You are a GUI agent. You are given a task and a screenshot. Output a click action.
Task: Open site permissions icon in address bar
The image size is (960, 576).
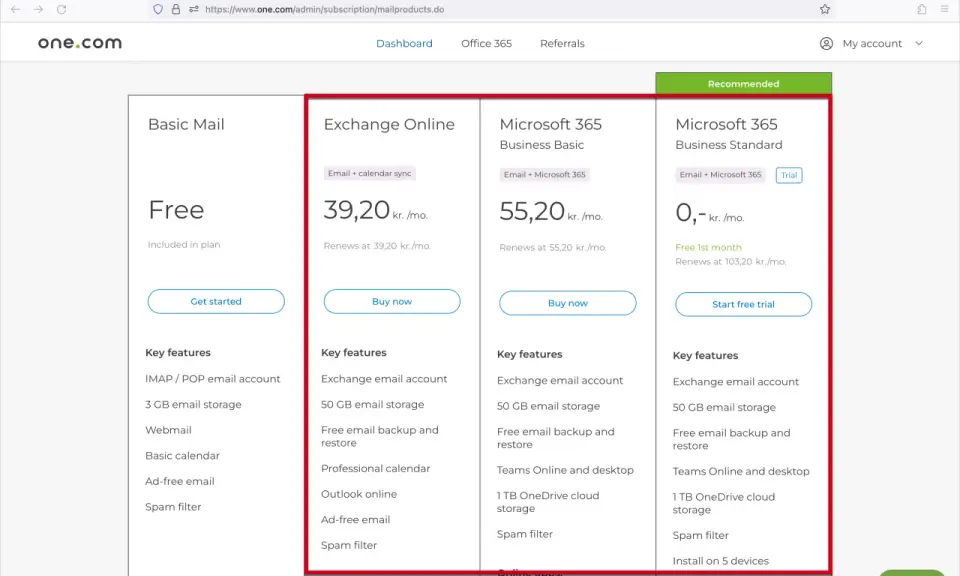pos(193,9)
